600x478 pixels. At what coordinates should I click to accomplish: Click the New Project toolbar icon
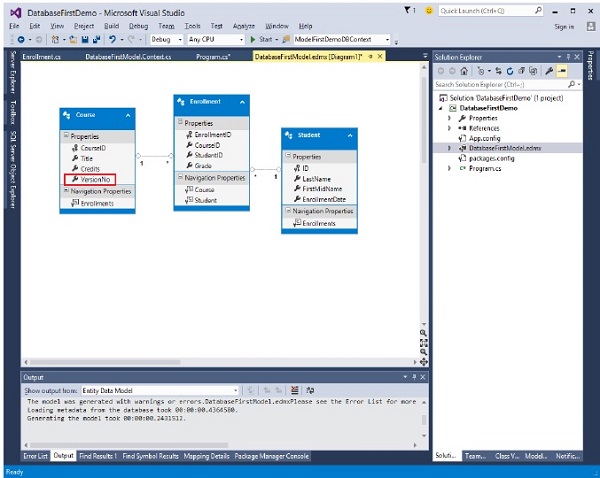point(55,39)
